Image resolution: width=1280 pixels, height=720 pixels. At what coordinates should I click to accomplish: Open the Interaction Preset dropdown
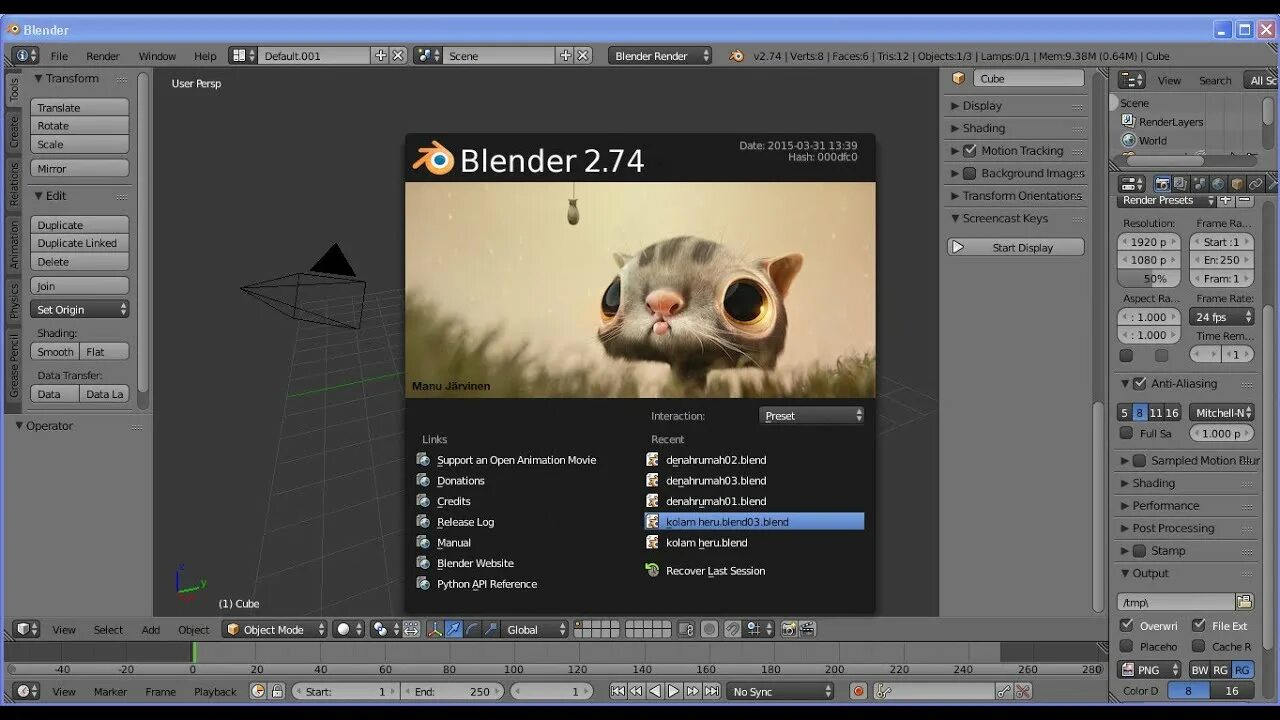click(x=811, y=415)
